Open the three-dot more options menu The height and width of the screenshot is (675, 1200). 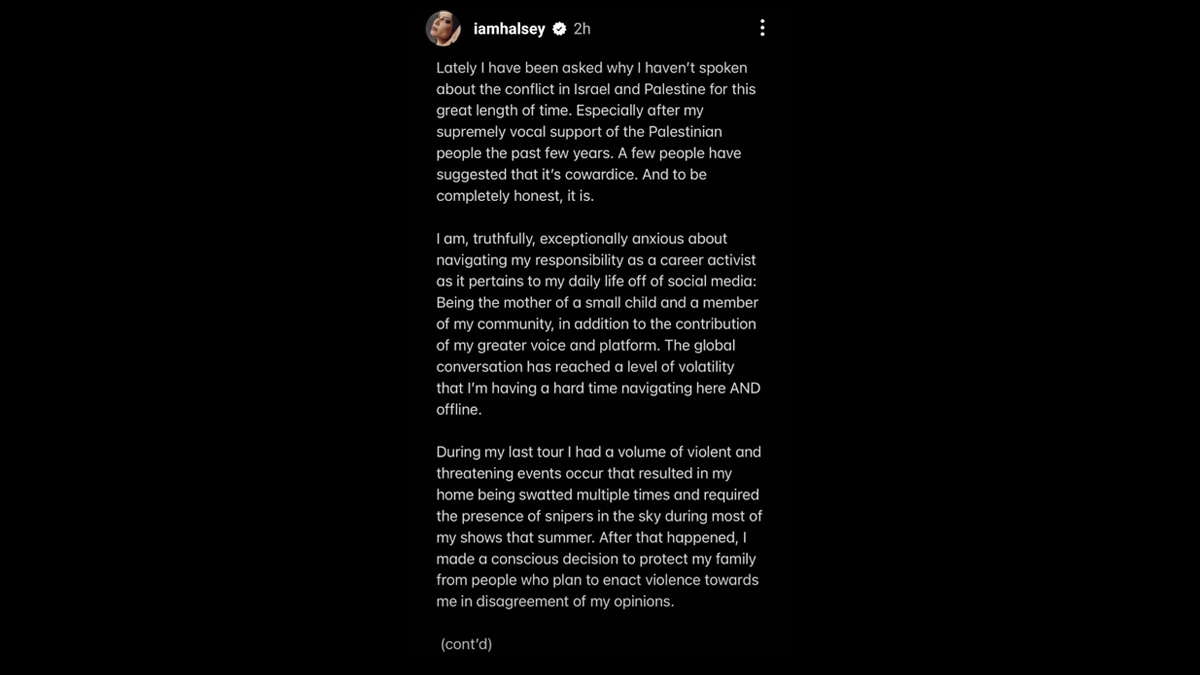(762, 29)
